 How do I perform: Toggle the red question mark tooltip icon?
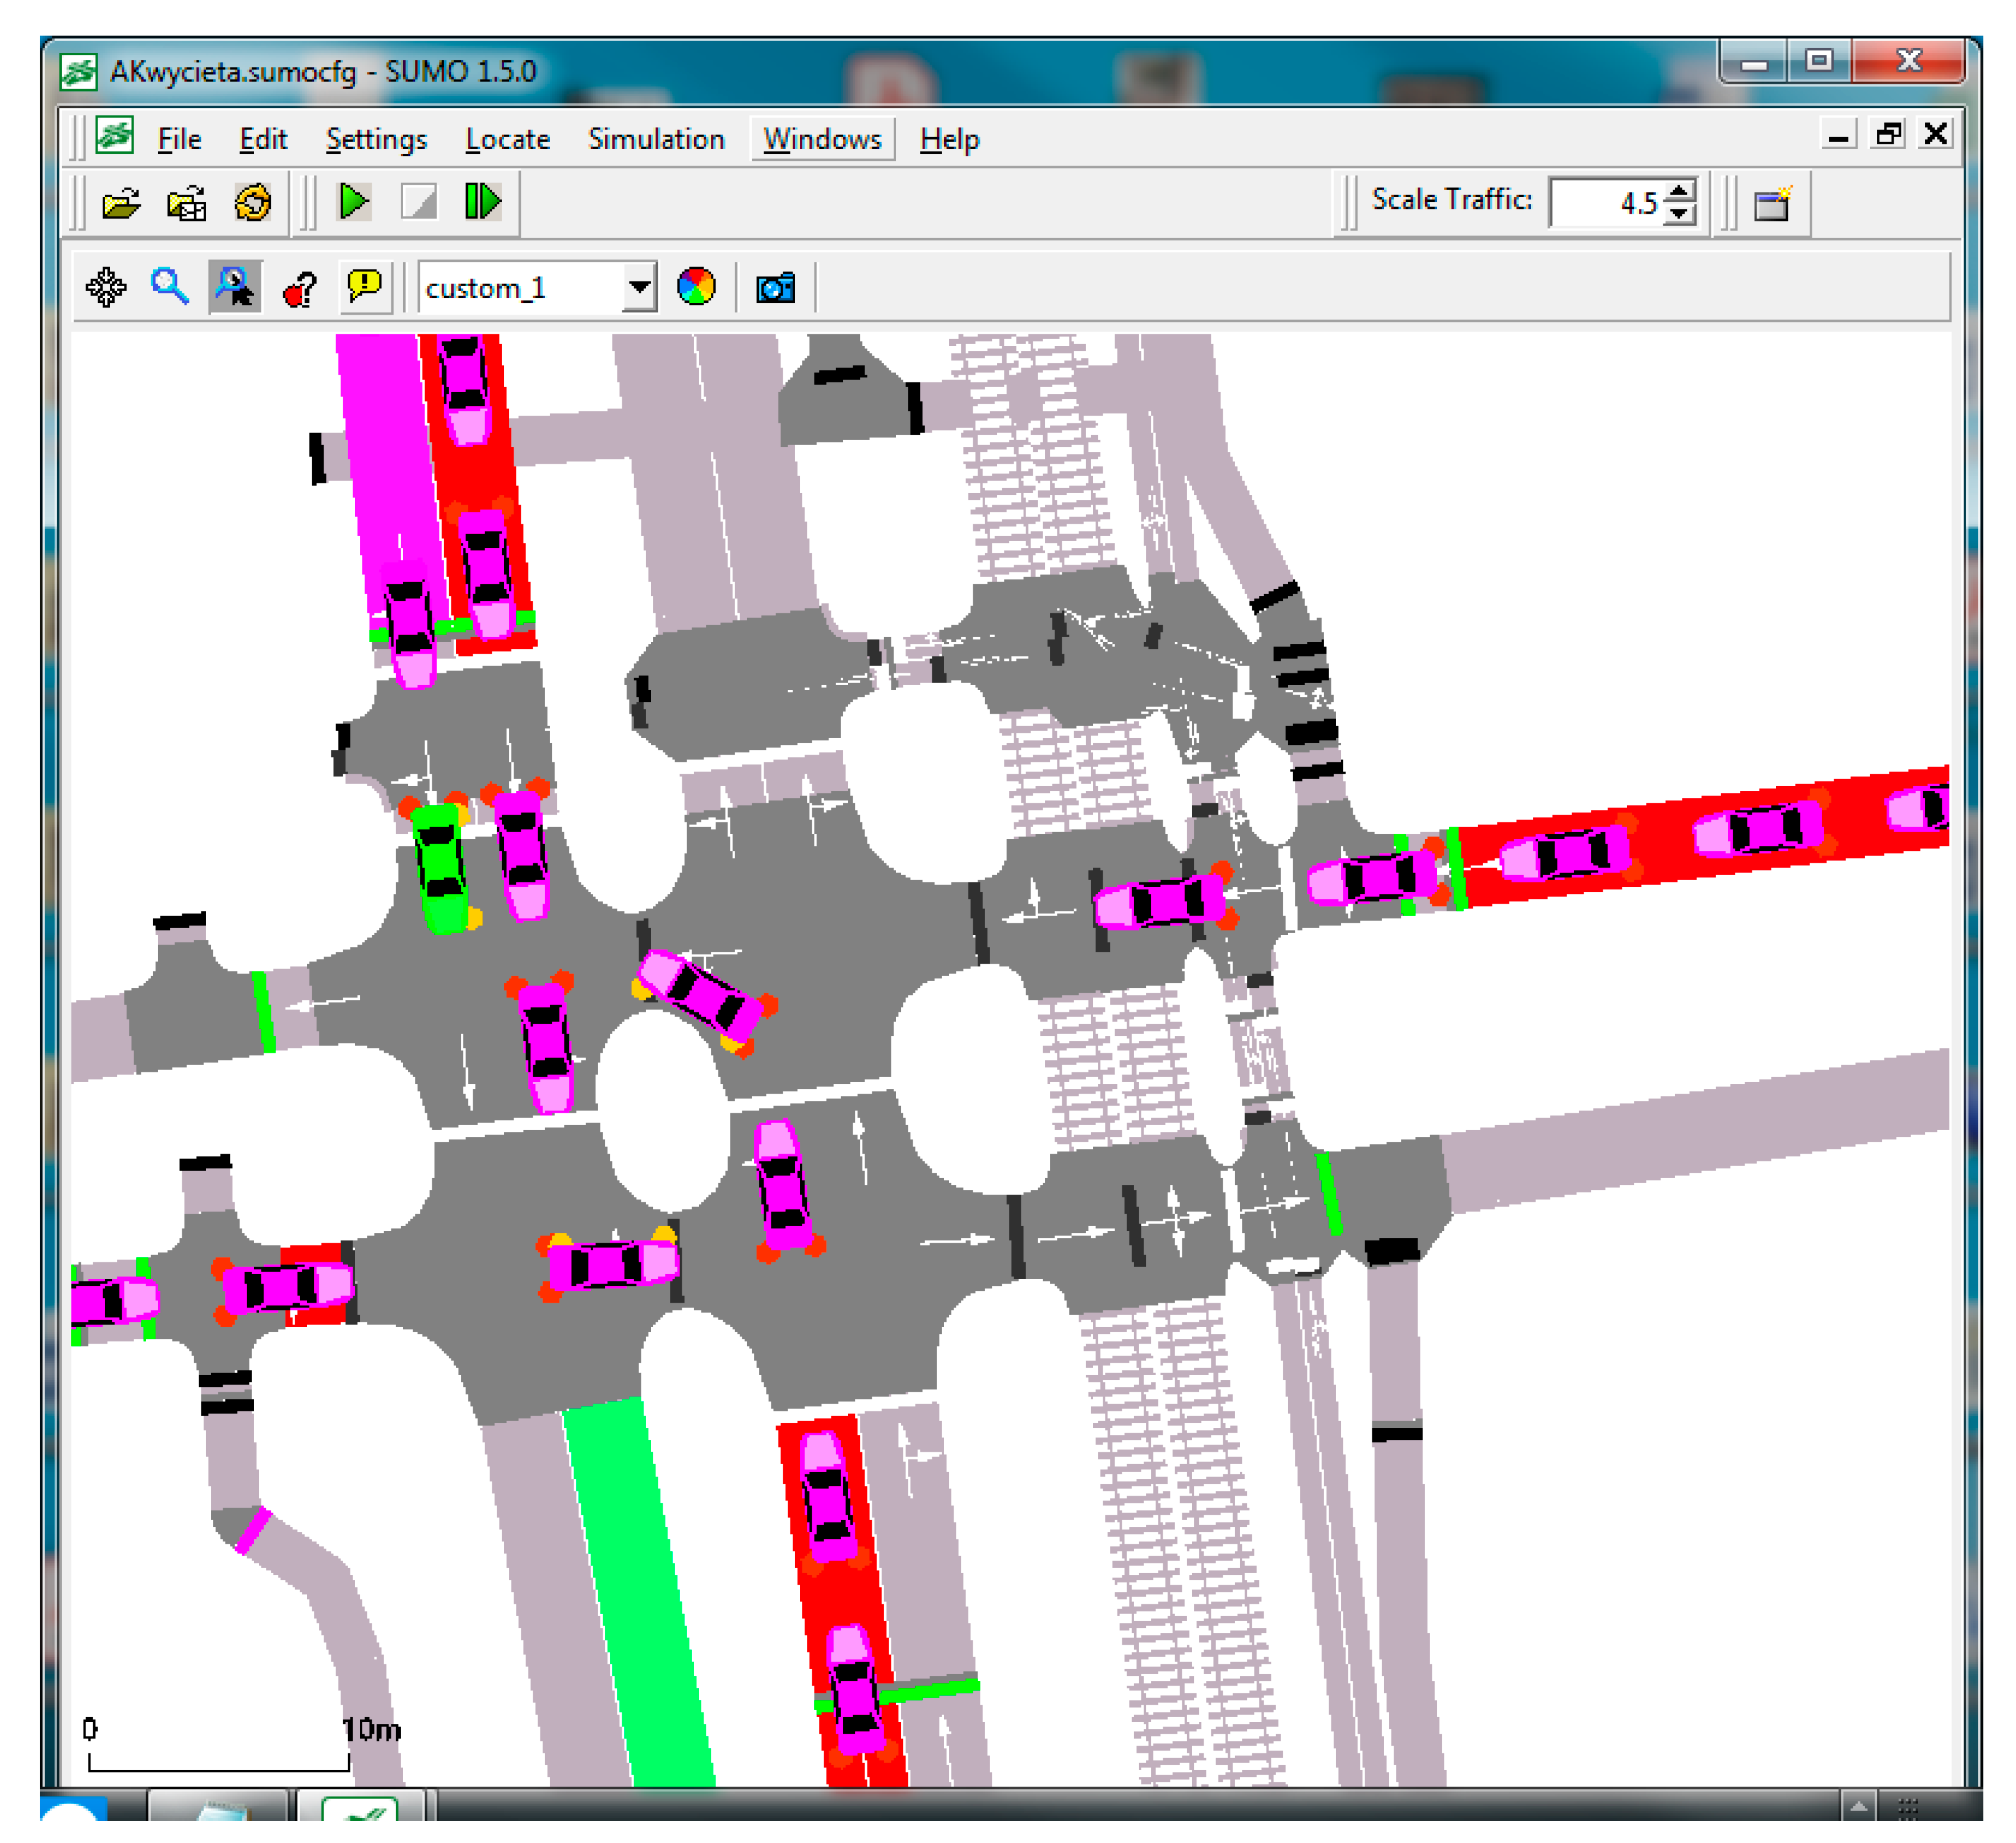[x=300, y=289]
